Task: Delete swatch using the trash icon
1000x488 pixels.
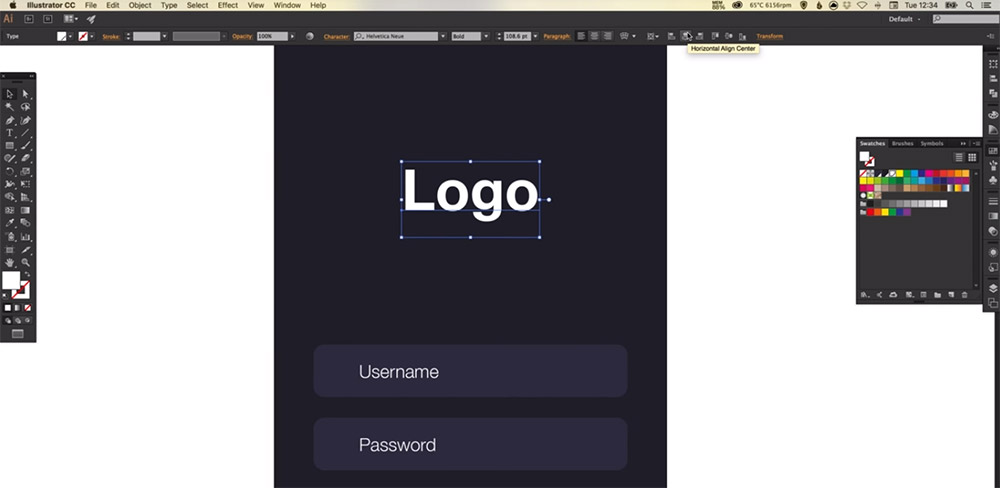Action: [964, 295]
